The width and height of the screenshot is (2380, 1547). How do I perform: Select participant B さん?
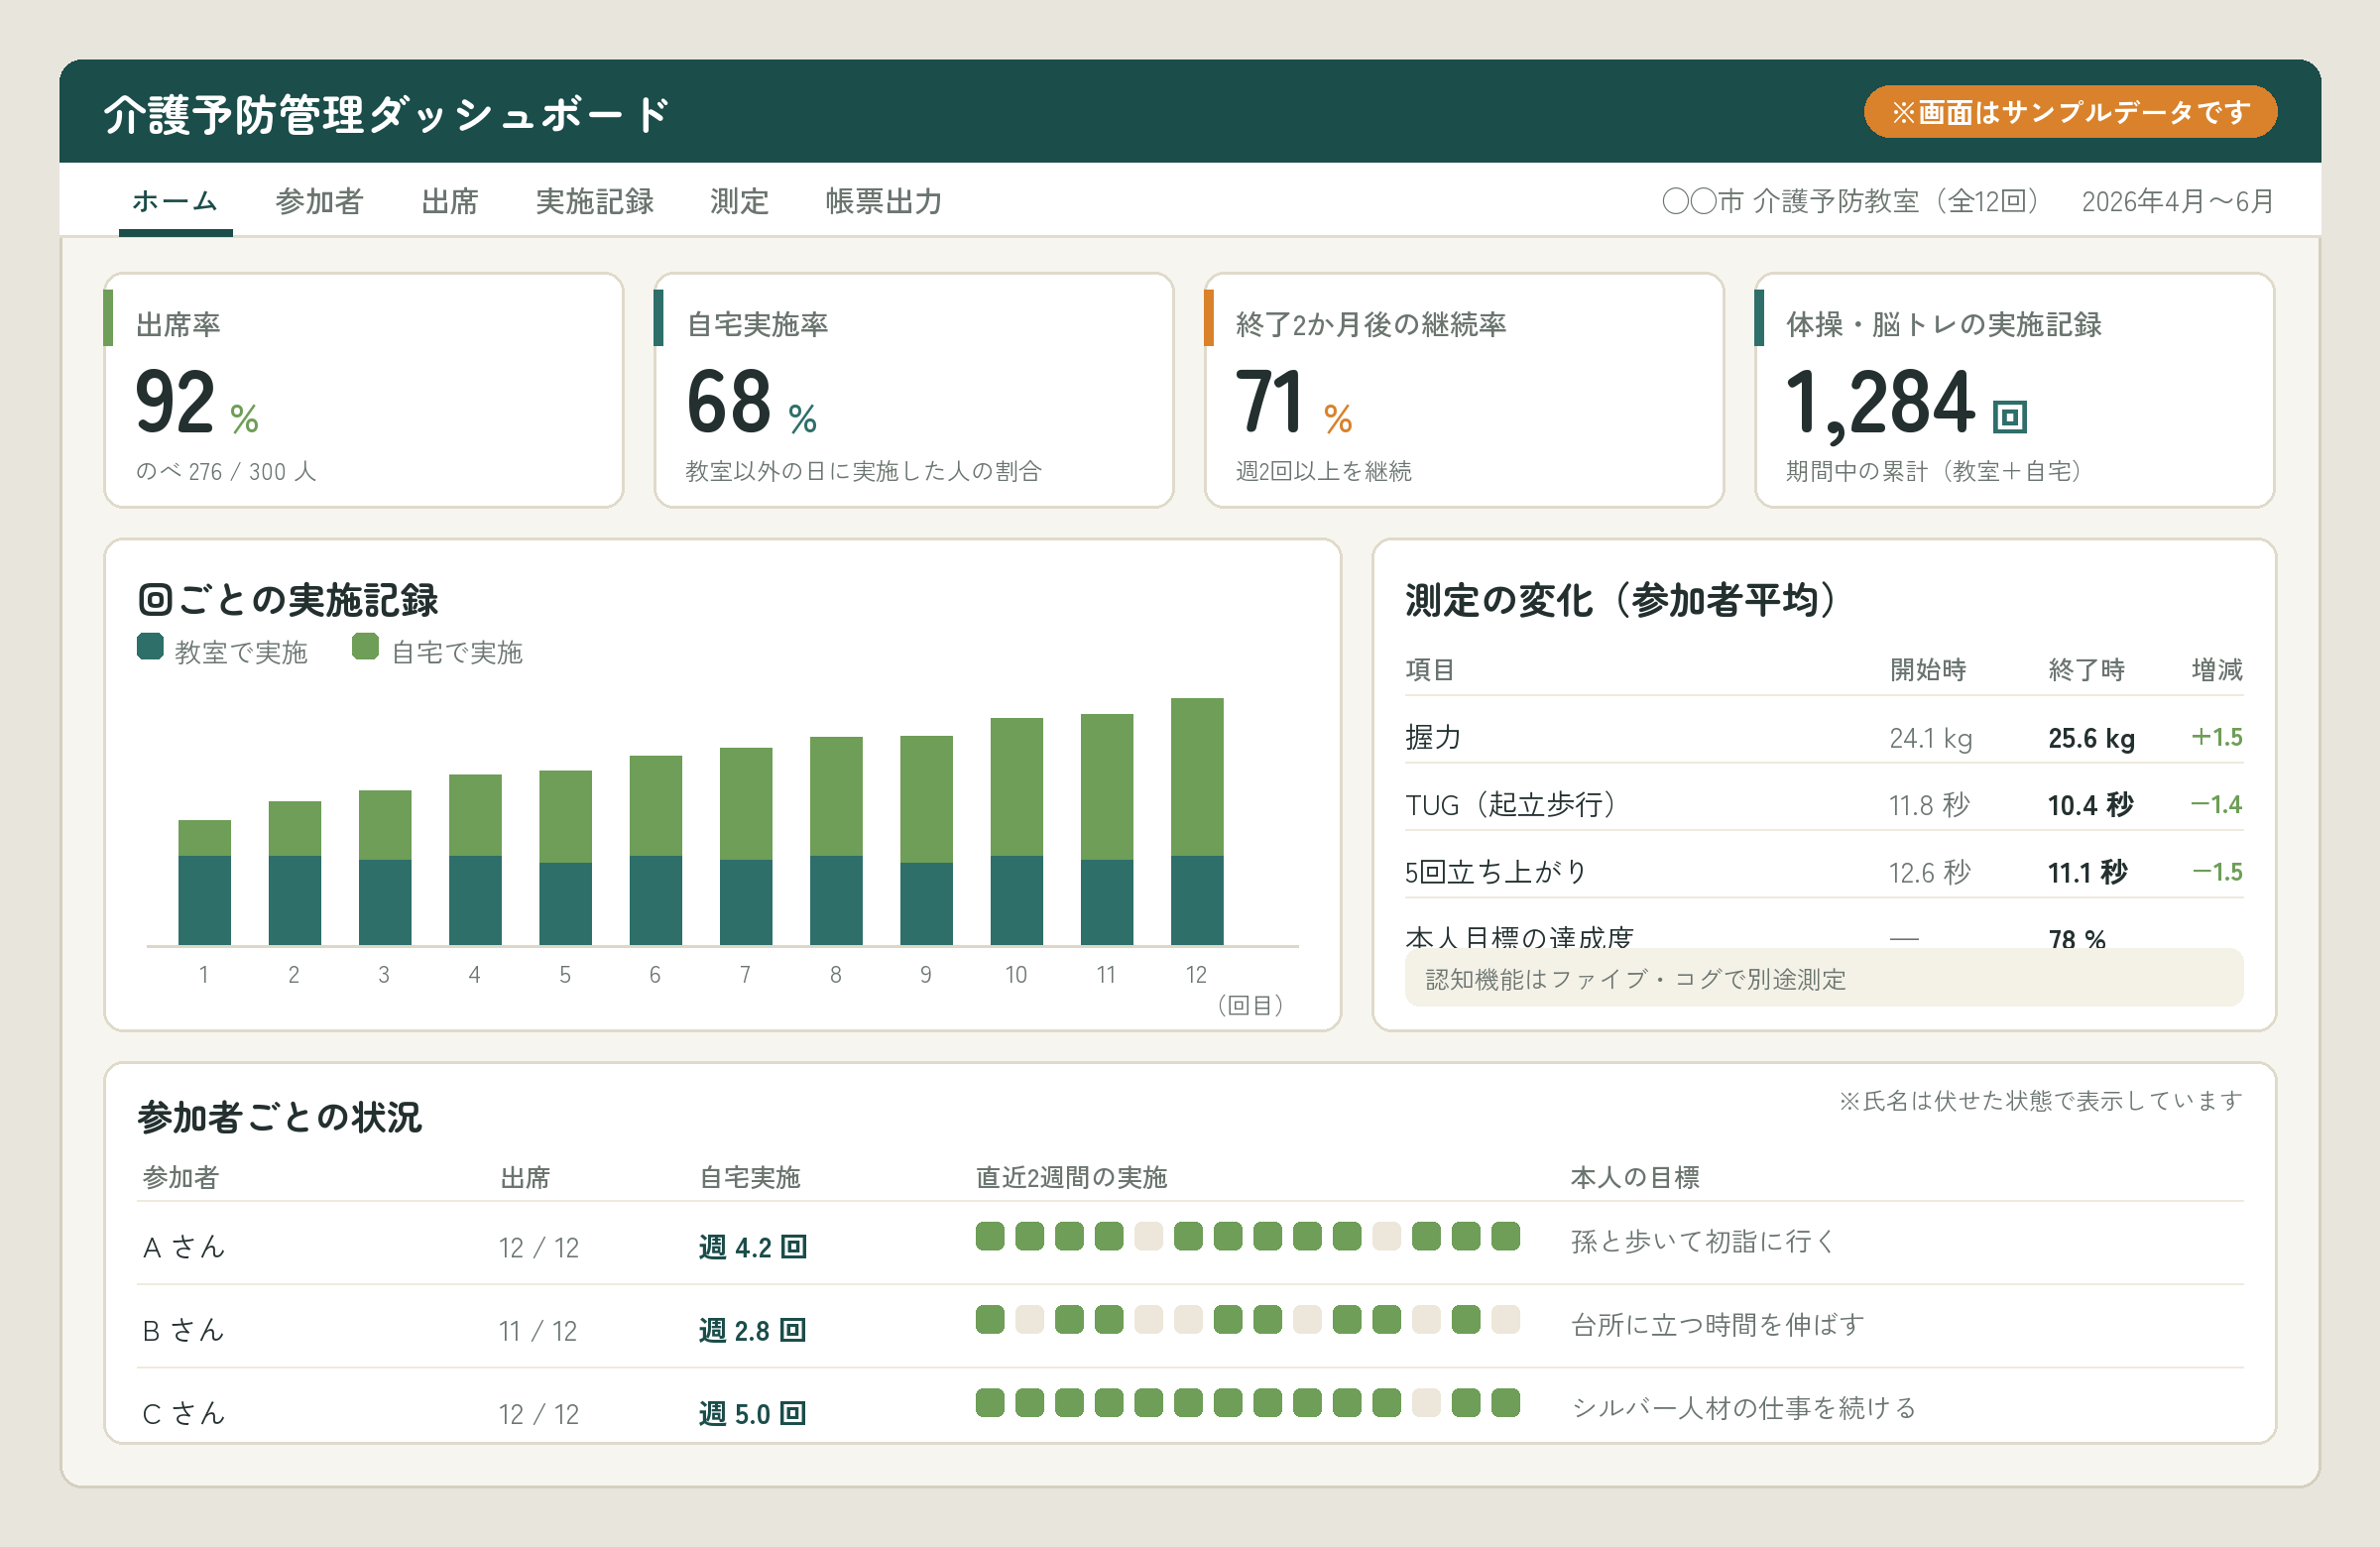click(x=184, y=1330)
